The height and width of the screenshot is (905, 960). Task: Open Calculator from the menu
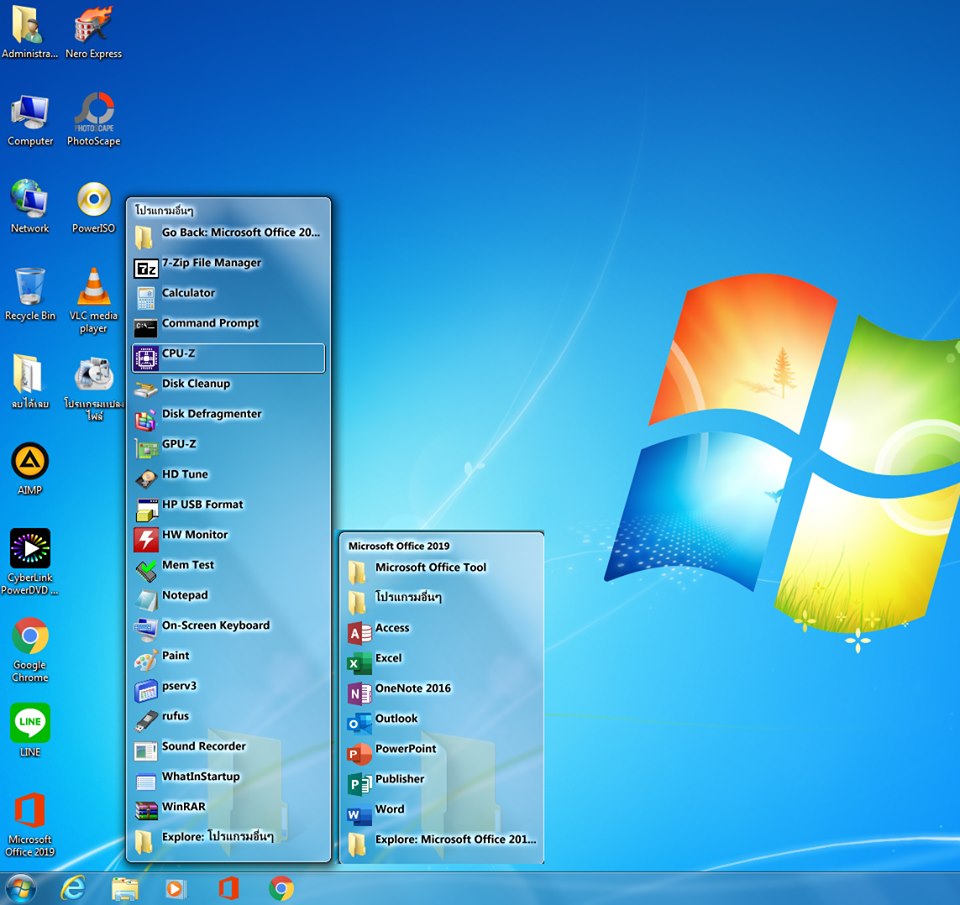pos(228,298)
